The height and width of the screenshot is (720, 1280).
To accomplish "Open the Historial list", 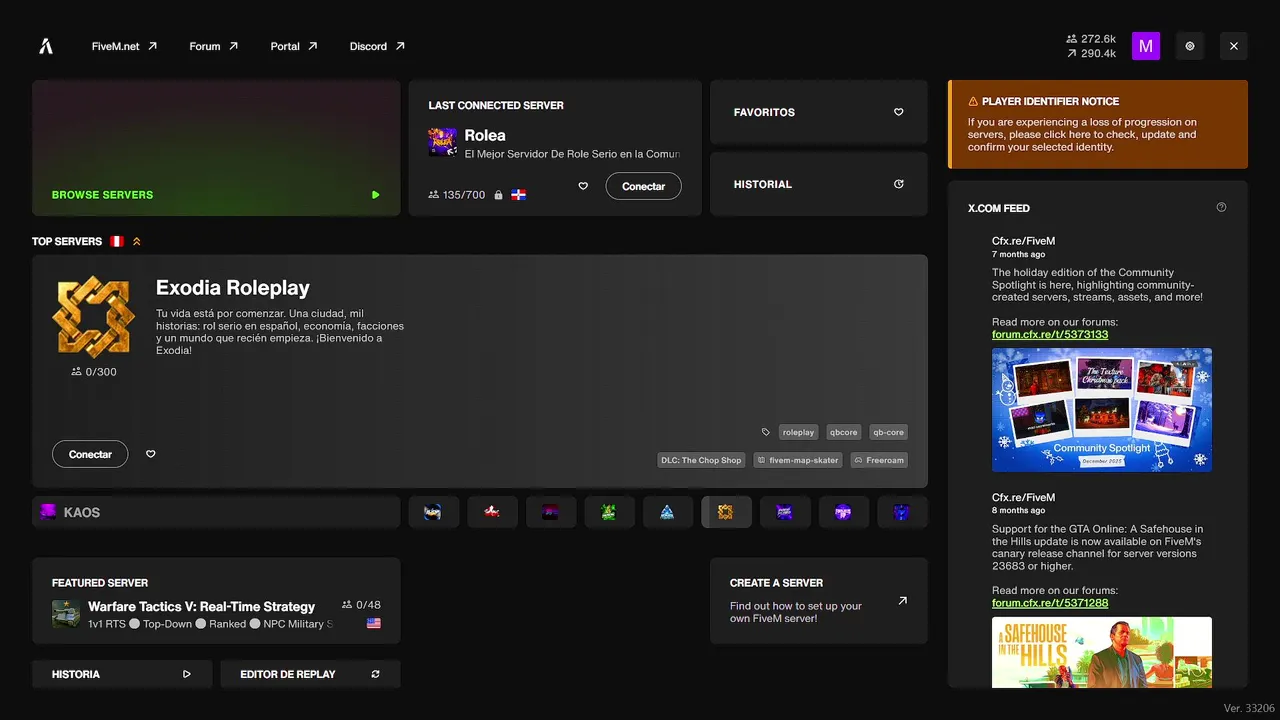I will pos(819,184).
